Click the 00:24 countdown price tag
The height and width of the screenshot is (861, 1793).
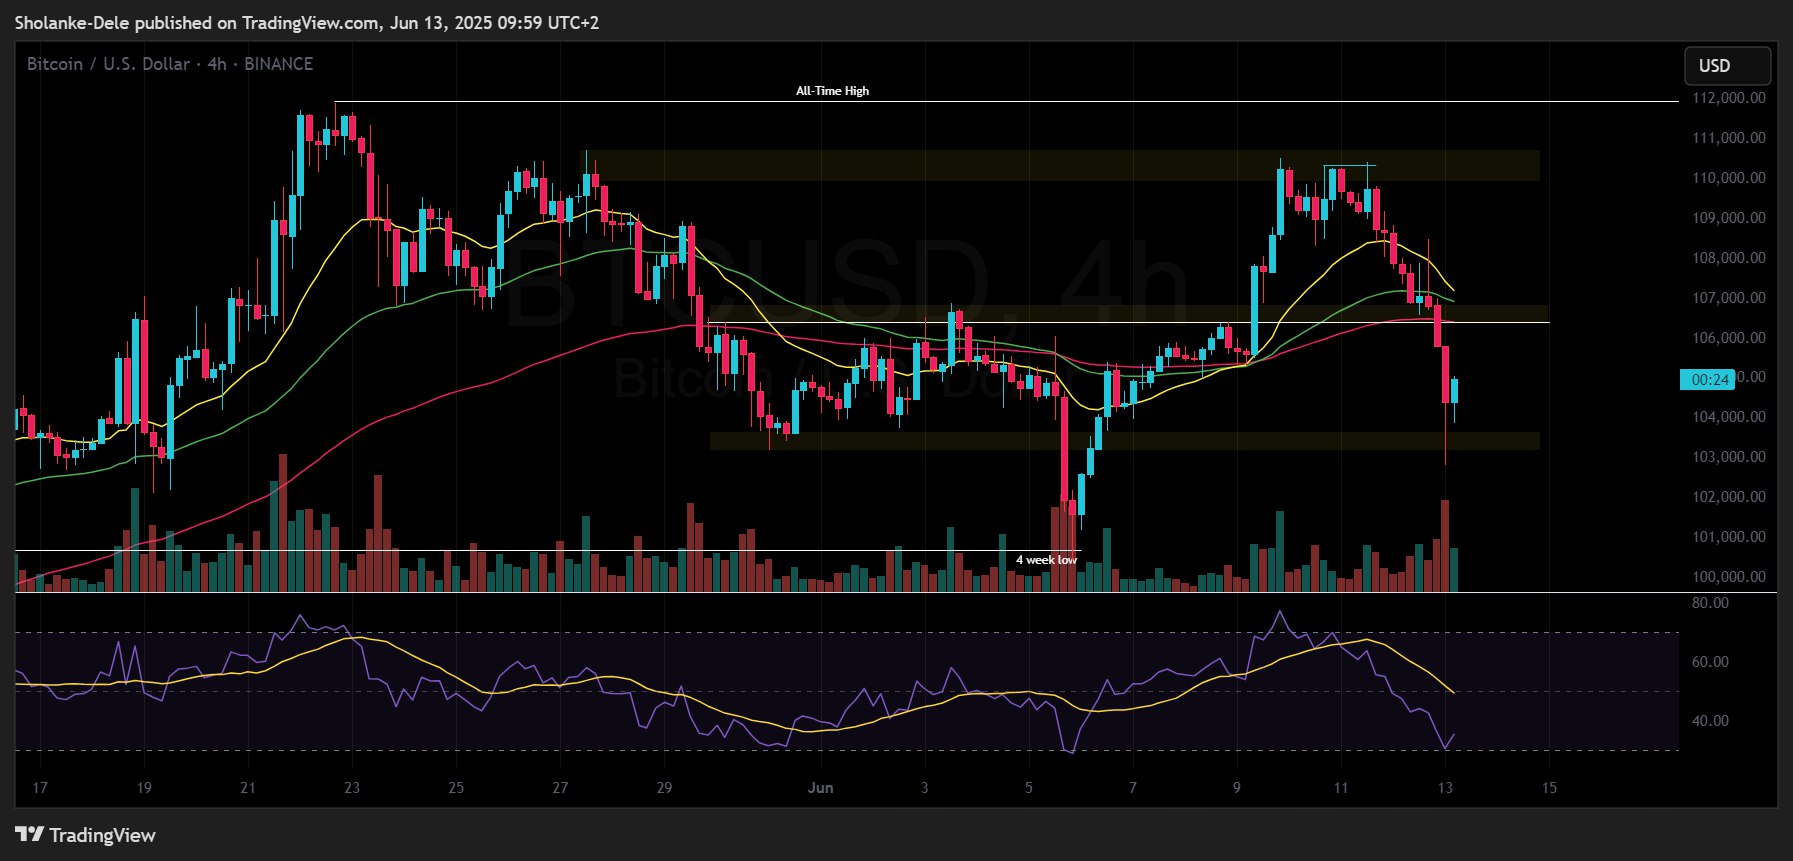pos(1707,379)
